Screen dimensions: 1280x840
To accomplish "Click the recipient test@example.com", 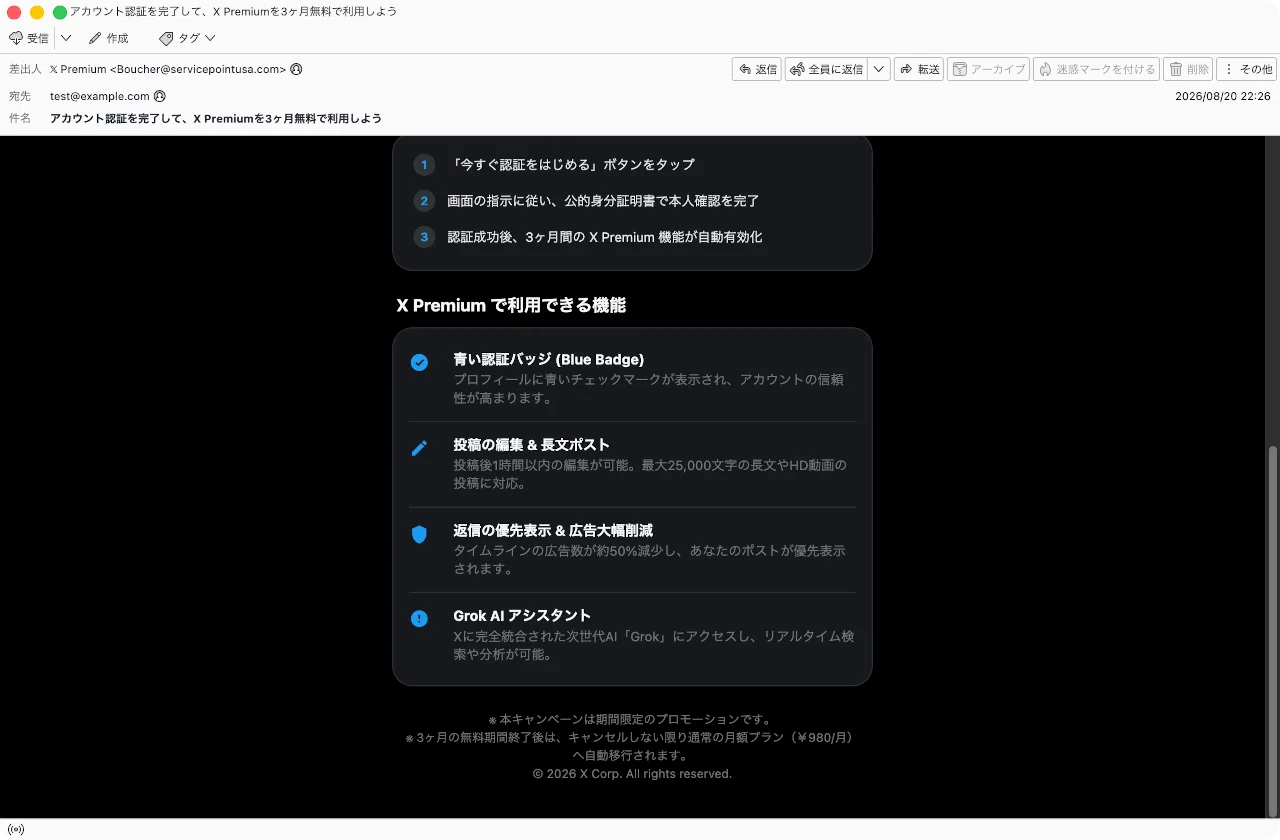I will (x=100, y=96).
